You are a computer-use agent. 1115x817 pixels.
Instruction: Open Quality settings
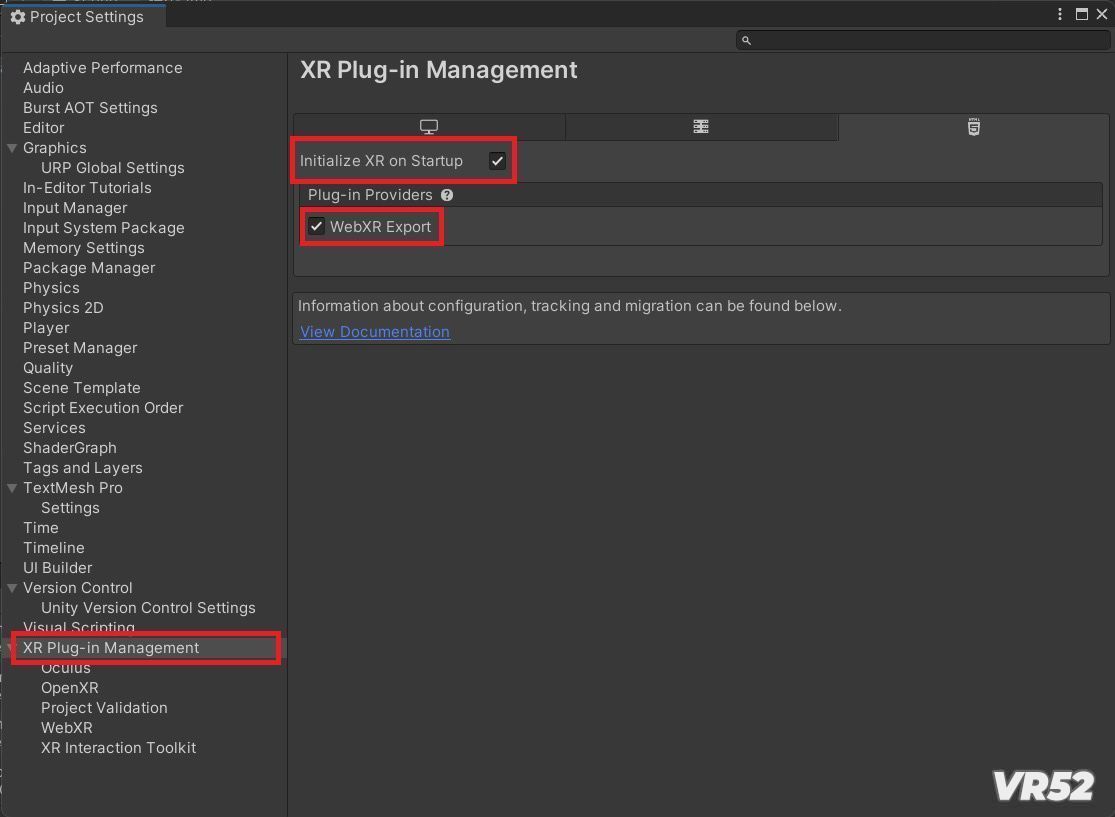48,368
